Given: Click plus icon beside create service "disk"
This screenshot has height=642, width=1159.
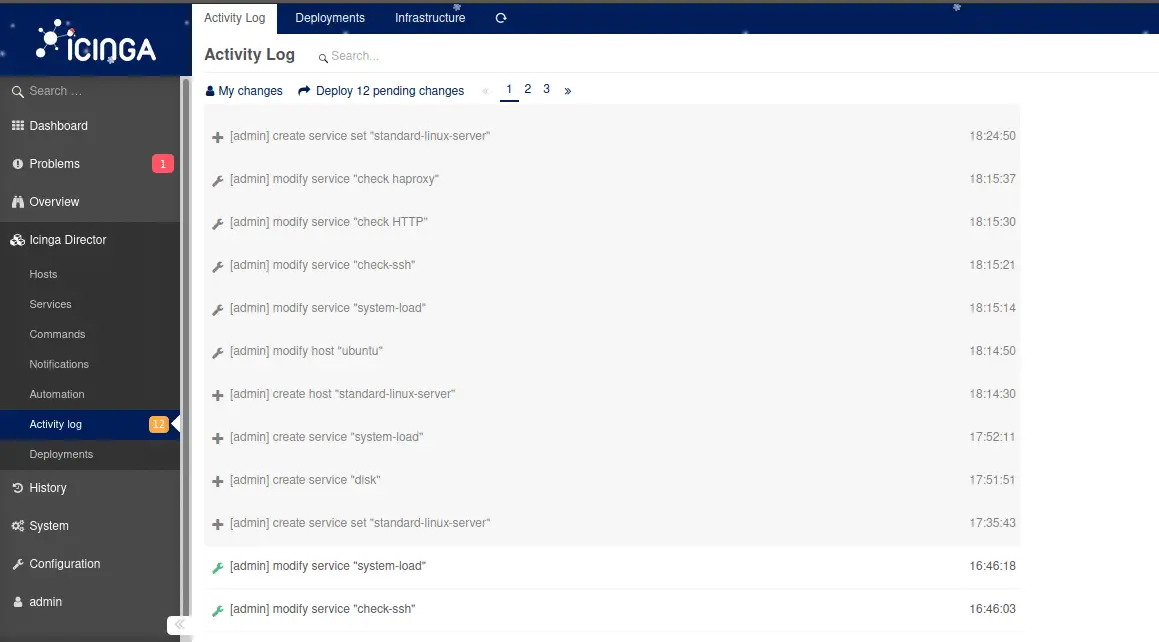Looking at the screenshot, I should tap(218, 481).
